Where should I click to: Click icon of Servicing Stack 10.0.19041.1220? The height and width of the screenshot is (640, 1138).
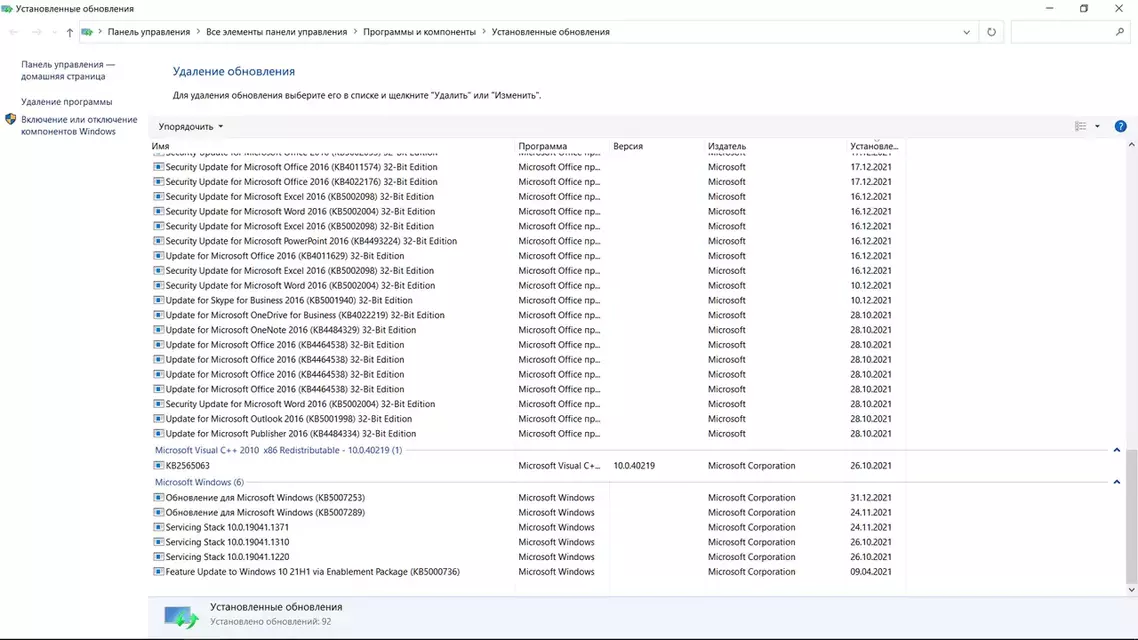click(x=158, y=557)
